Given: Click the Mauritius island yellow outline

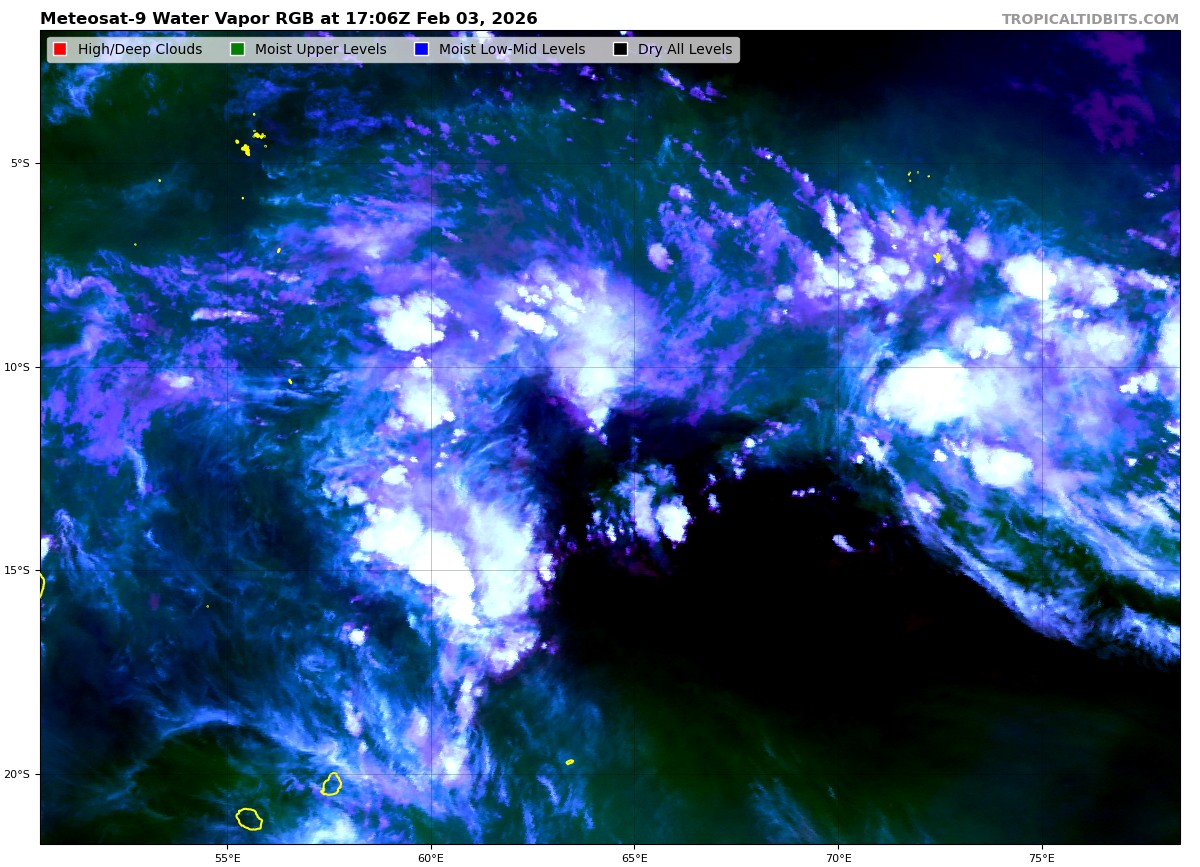Looking at the screenshot, I should (332, 784).
